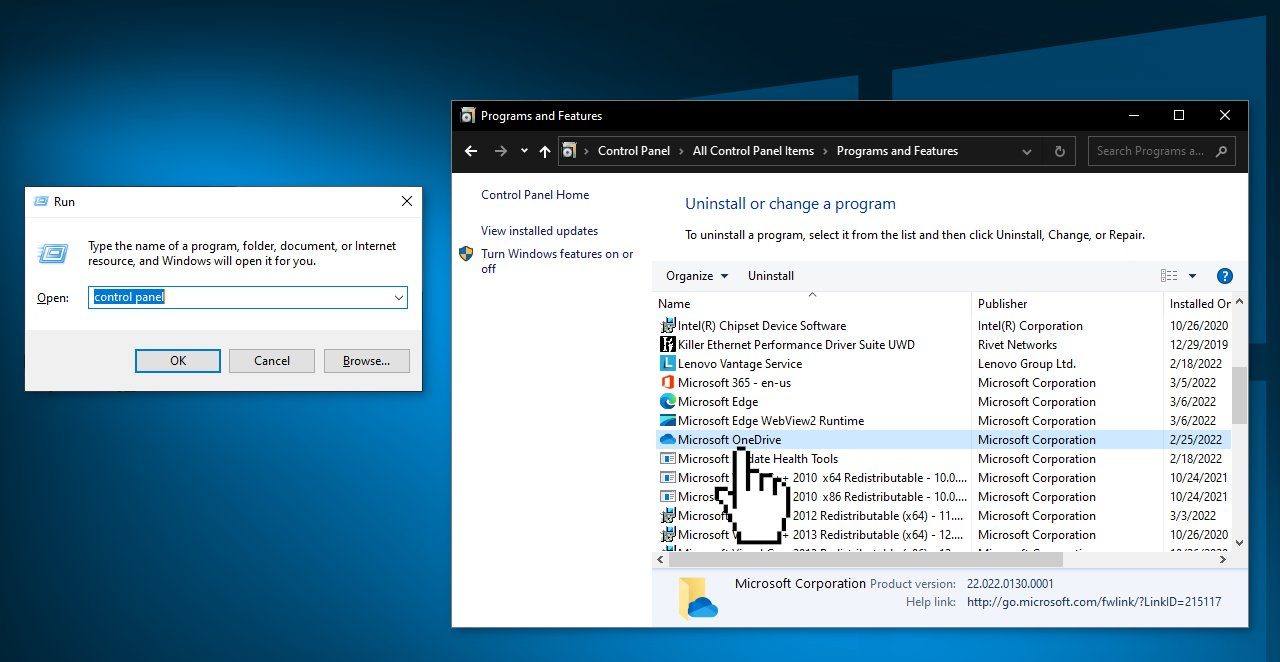Select the Microsoft OneDrive row
Image resolution: width=1280 pixels, height=662 pixels.
point(943,440)
